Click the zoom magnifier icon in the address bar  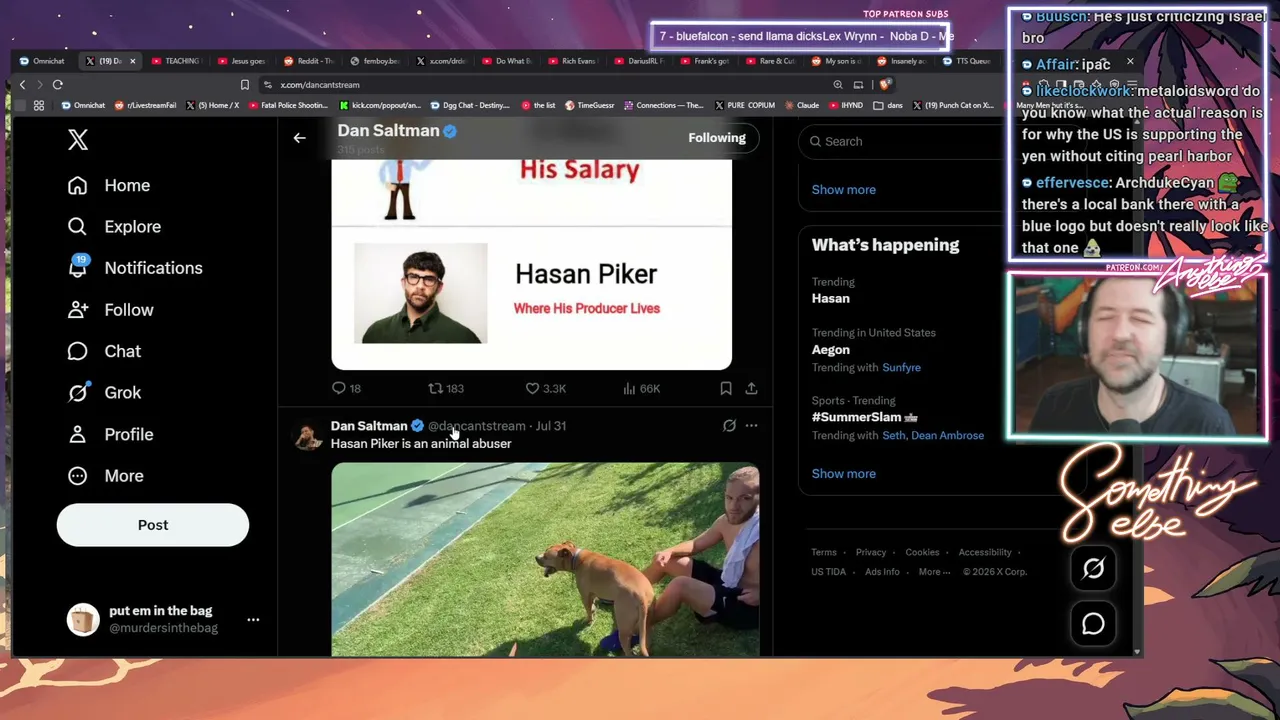tap(838, 85)
